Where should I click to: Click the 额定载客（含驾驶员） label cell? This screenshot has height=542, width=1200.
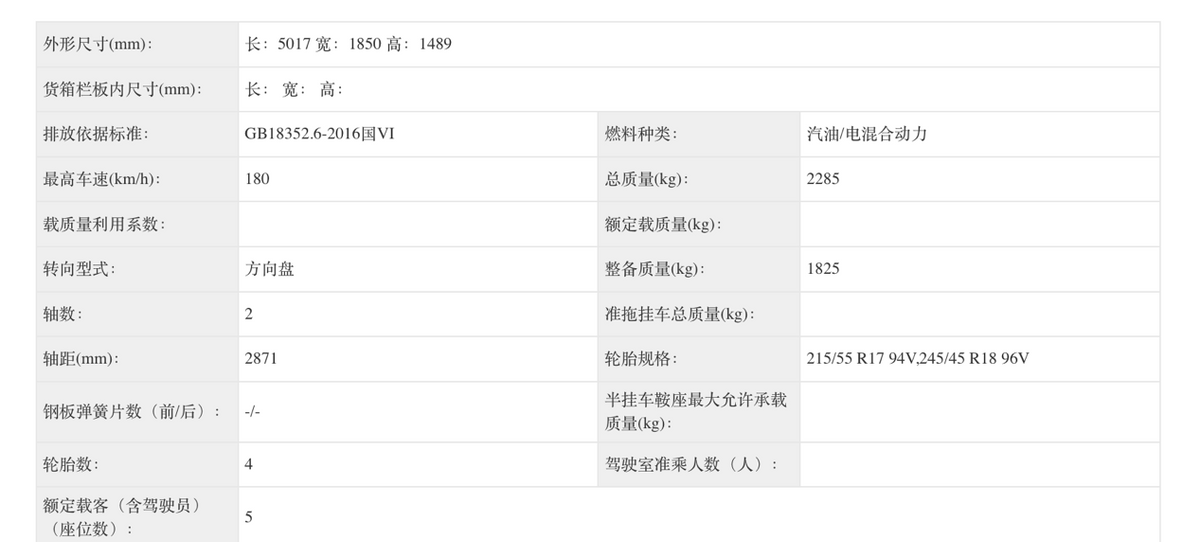click(x=122, y=516)
